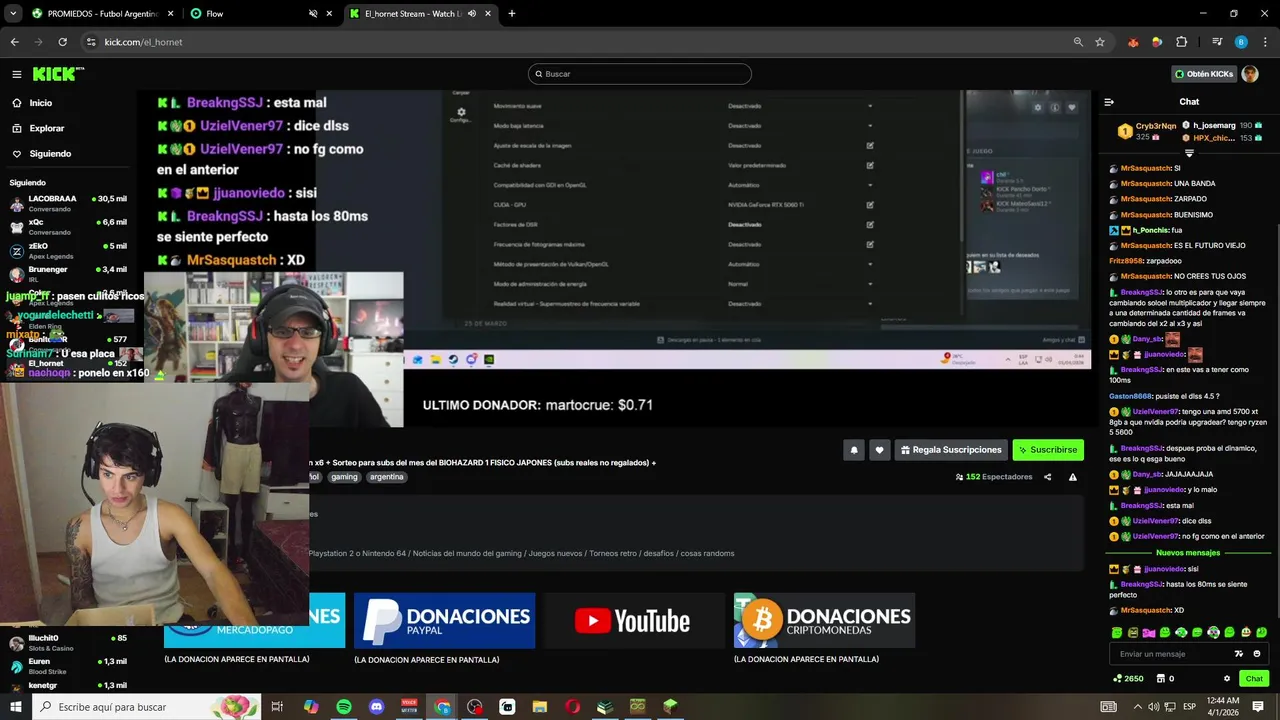The height and width of the screenshot is (720, 1280).
Task: Open Explorar in the sidebar
Action: (x=46, y=128)
